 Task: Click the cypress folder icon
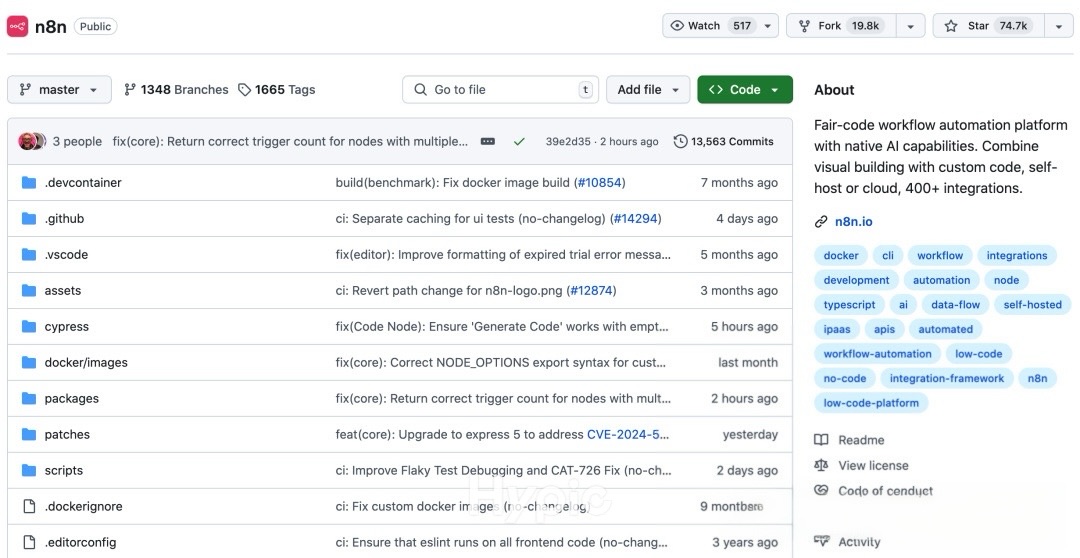[28, 327]
